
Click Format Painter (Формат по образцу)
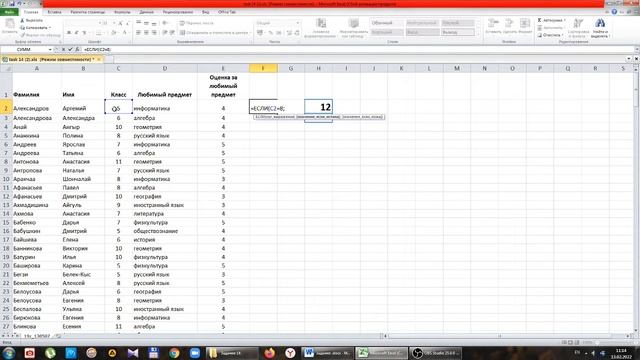coord(40,35)
